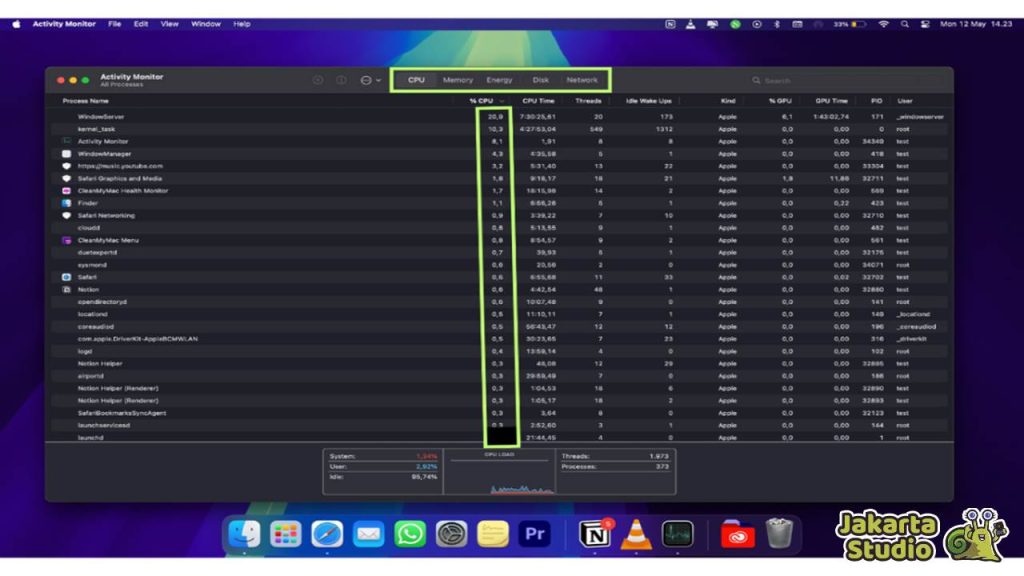1024x576 pixels.
Task: Open System Settings from the Dock
Action: 451,534
